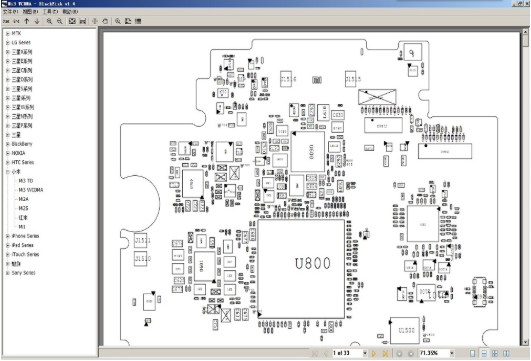
Task: Click the iPad Series tree label
Action: point(23,245)
